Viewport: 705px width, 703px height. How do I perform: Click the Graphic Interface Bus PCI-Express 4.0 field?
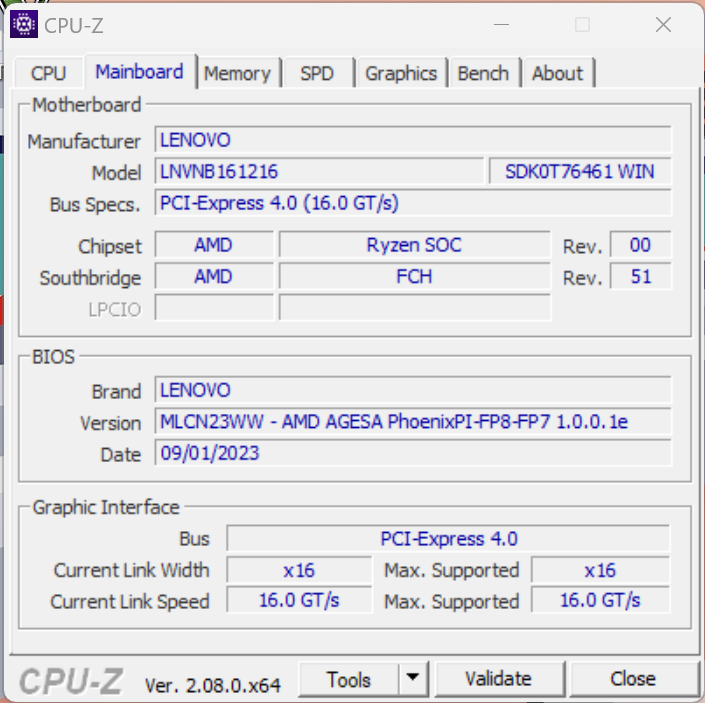coord(448,538)
